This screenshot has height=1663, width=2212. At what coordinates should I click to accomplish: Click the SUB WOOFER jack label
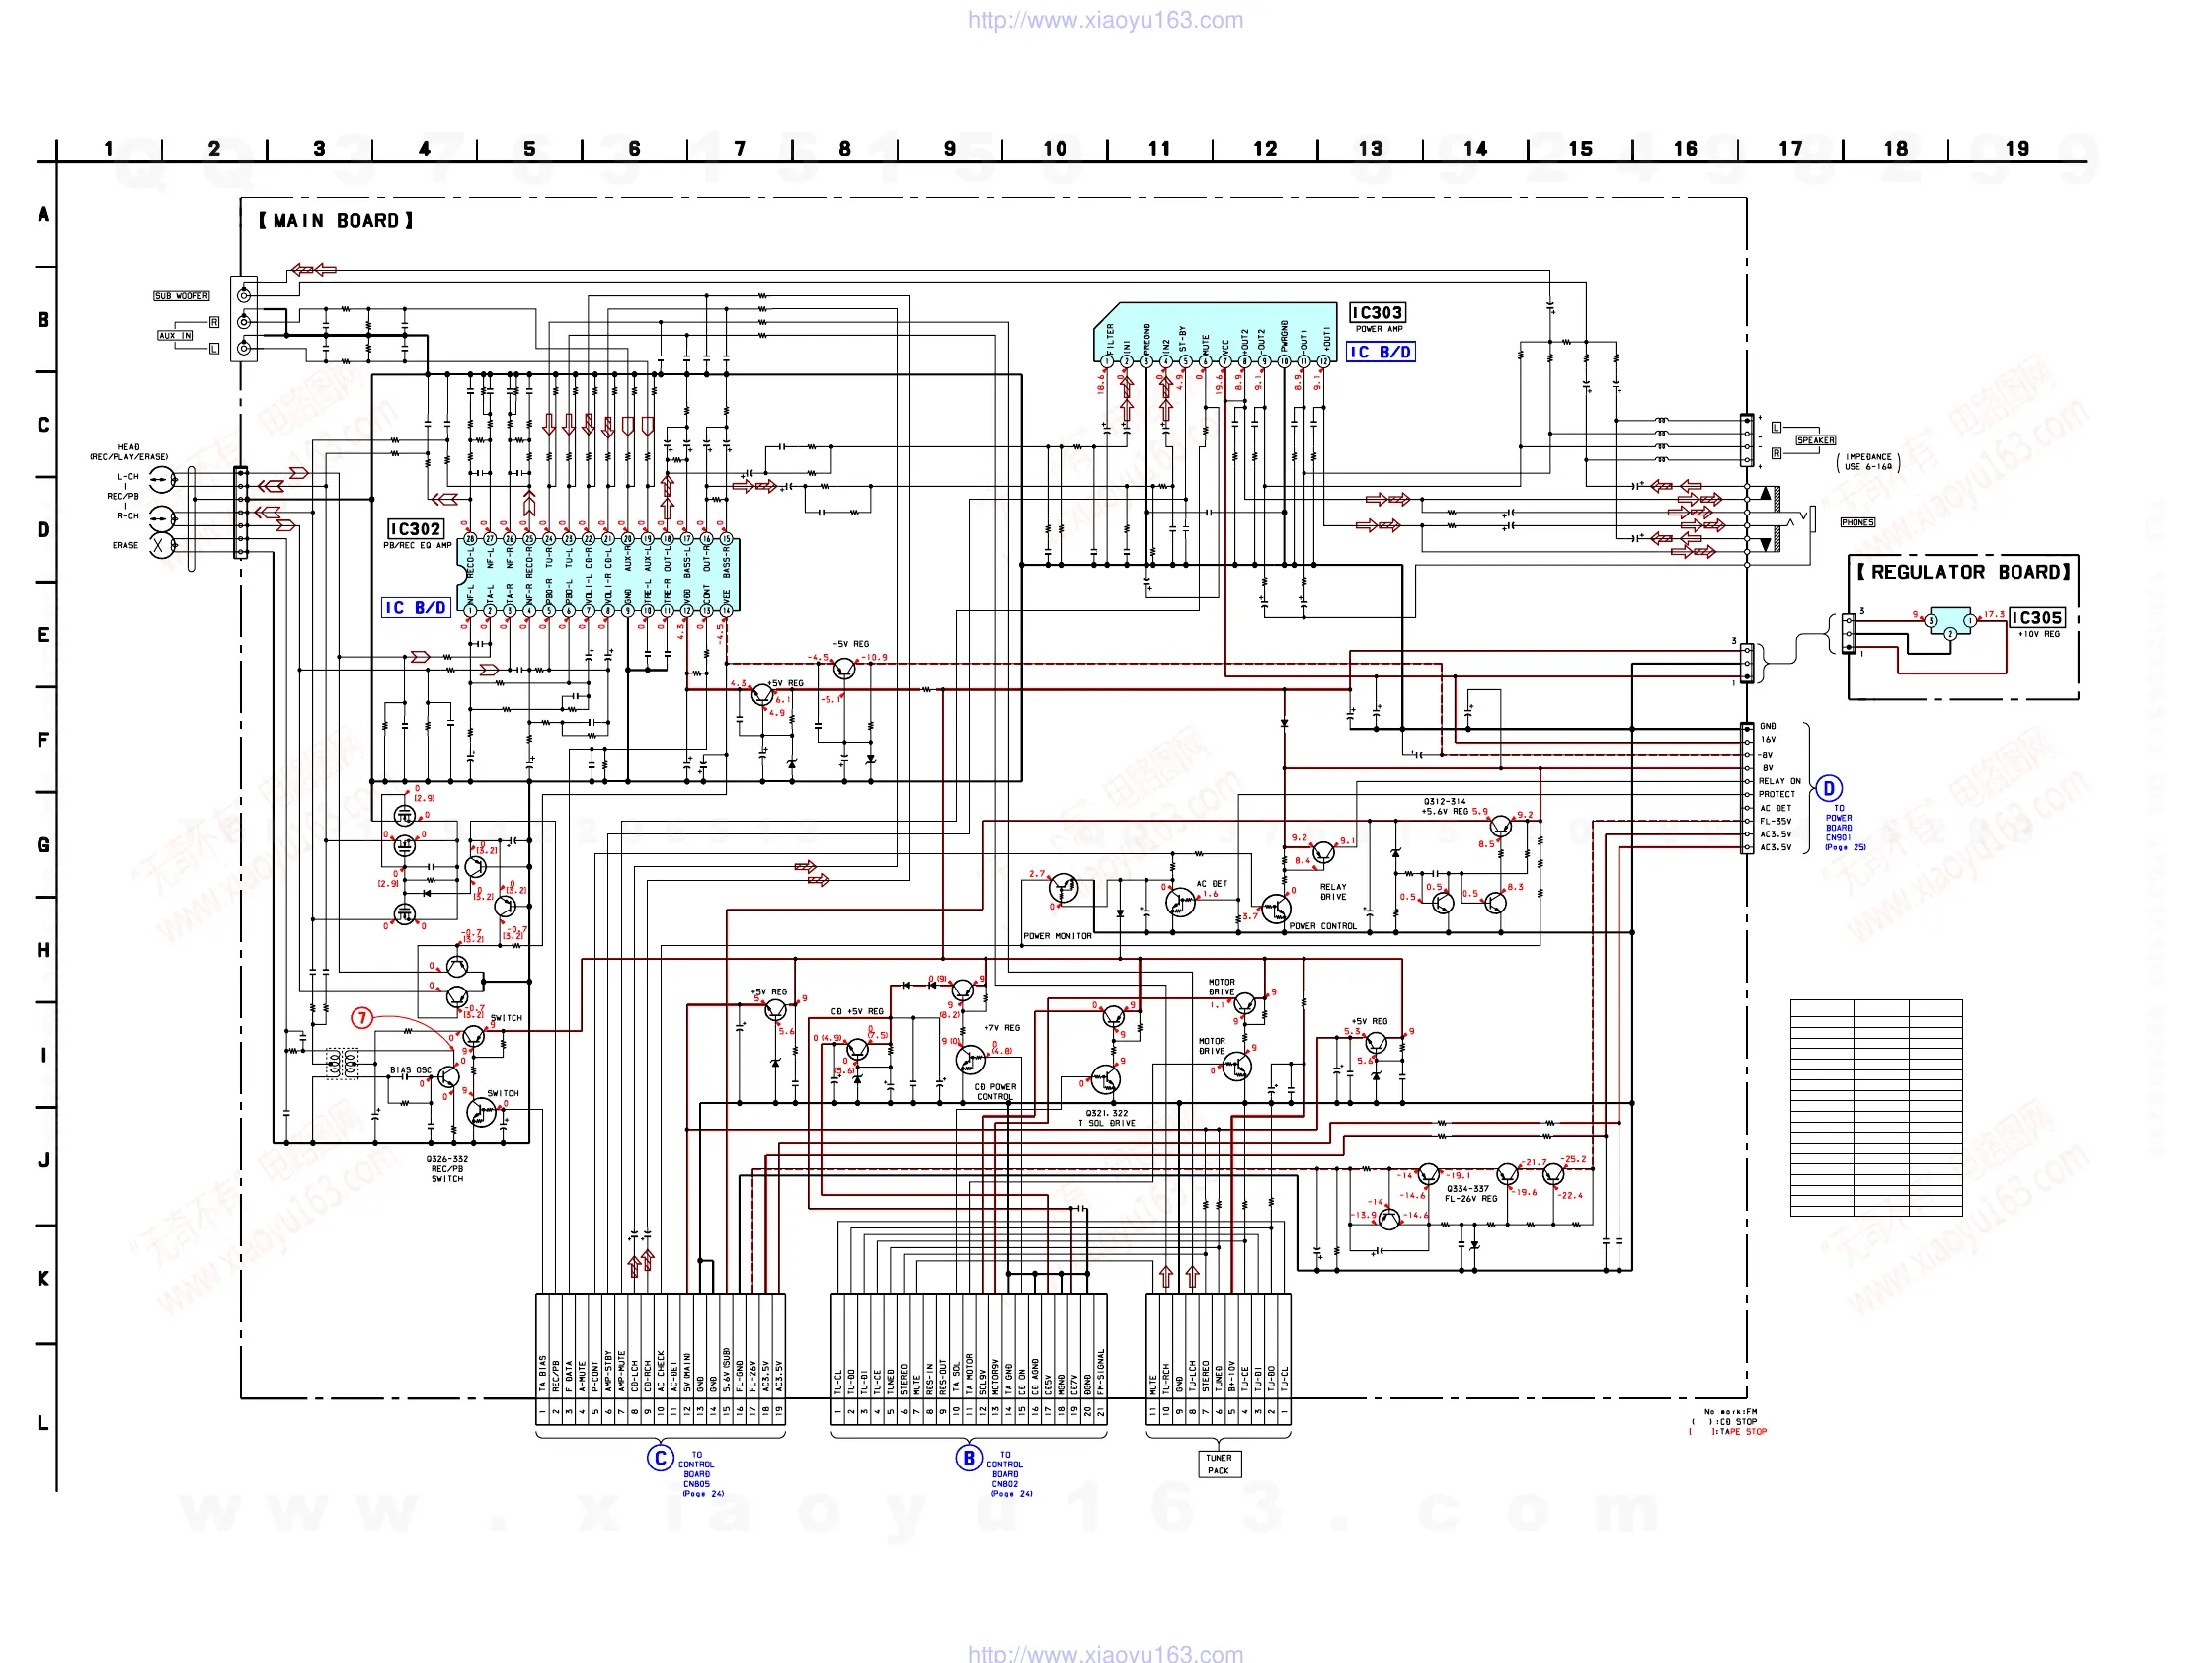(x=181, y=296)
